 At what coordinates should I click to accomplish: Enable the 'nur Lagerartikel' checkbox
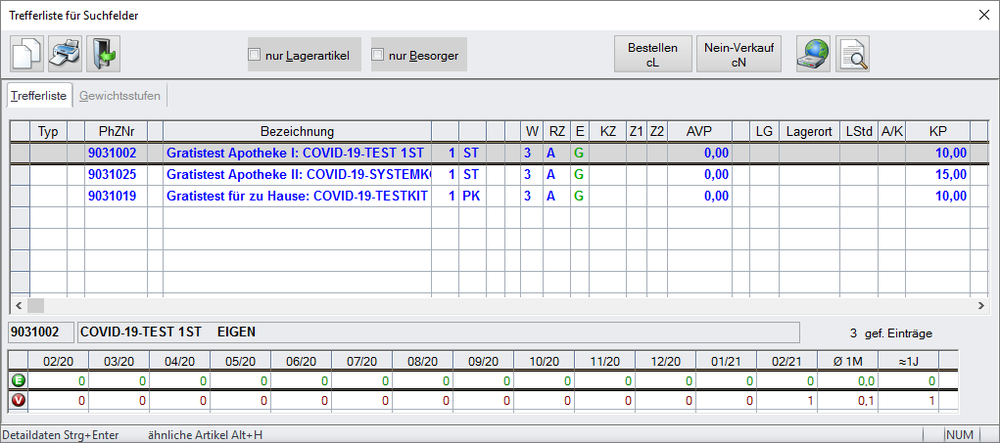255,55
